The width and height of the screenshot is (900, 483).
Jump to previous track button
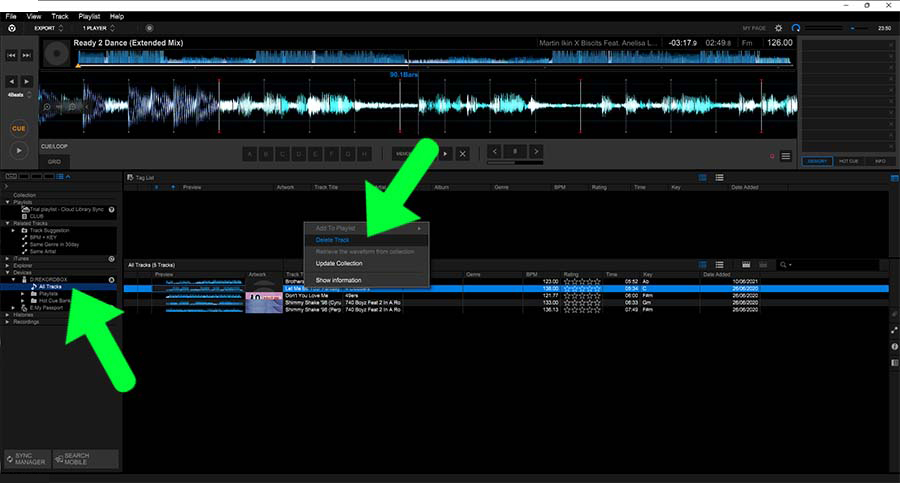pos(11,55)
